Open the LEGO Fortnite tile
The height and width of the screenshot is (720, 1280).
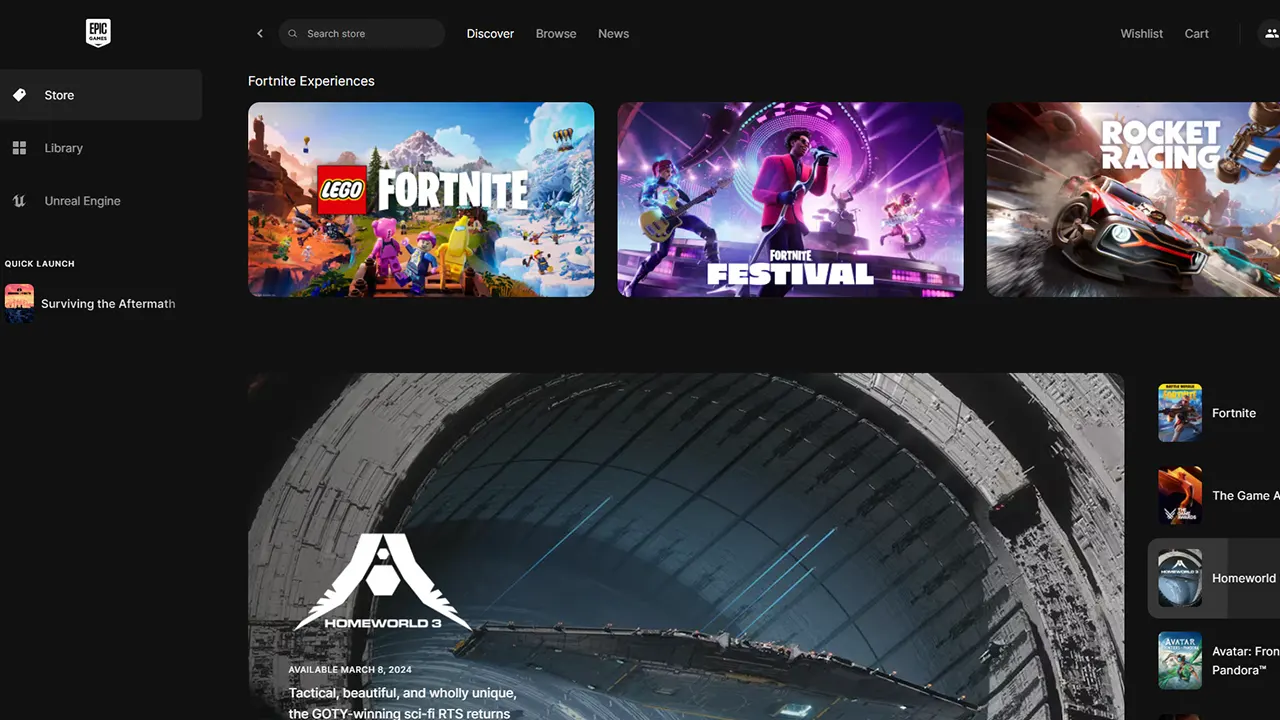(421, 199)
